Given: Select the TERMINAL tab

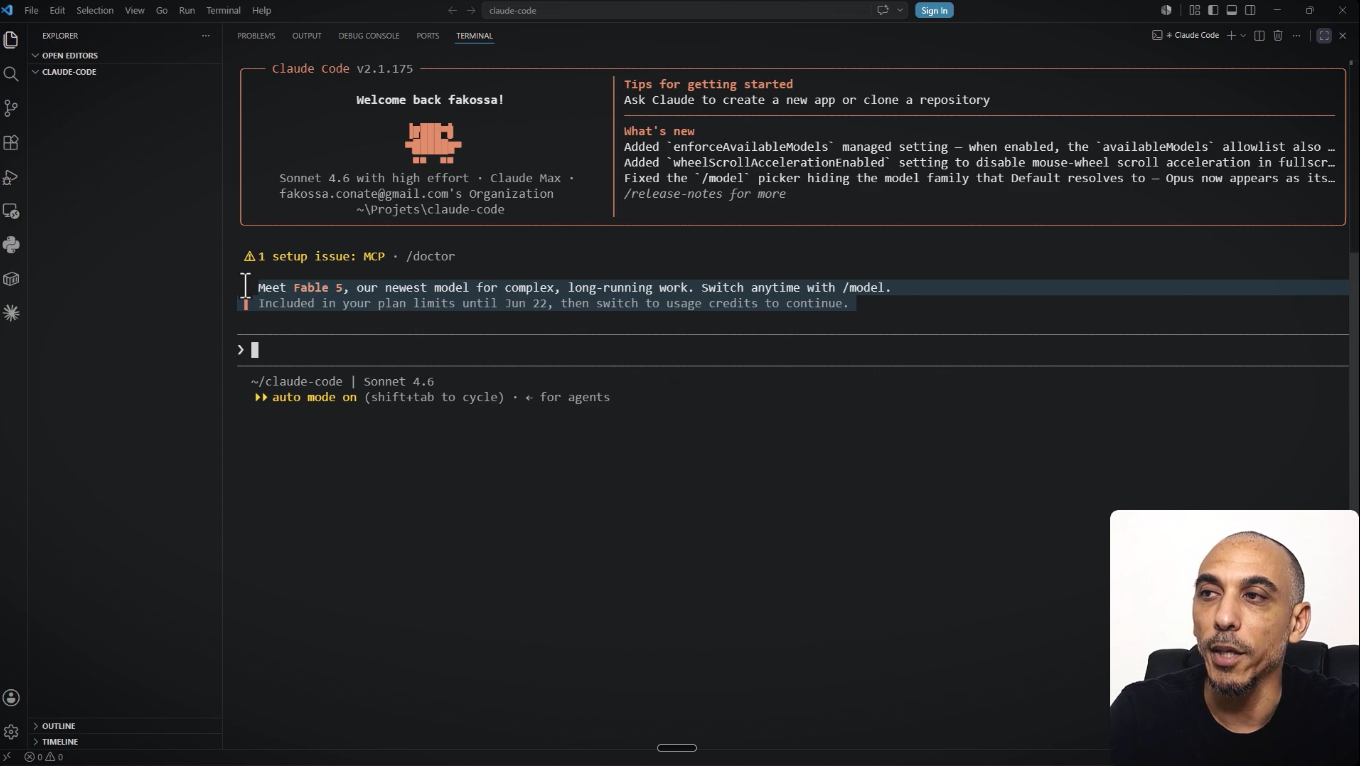Looking at the screenshot, I should pyautogui.click(x=474, y=36).
